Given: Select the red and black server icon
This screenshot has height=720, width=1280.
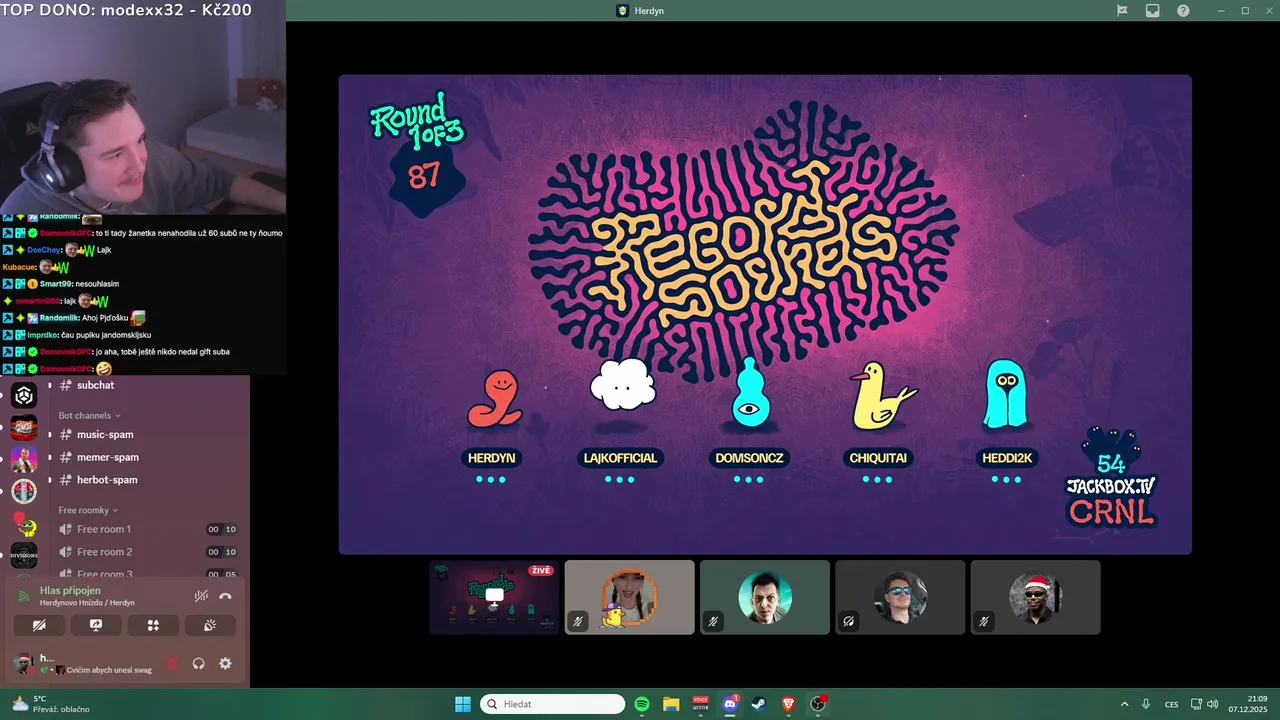Looking at the screenshot, I should [24, 428].
